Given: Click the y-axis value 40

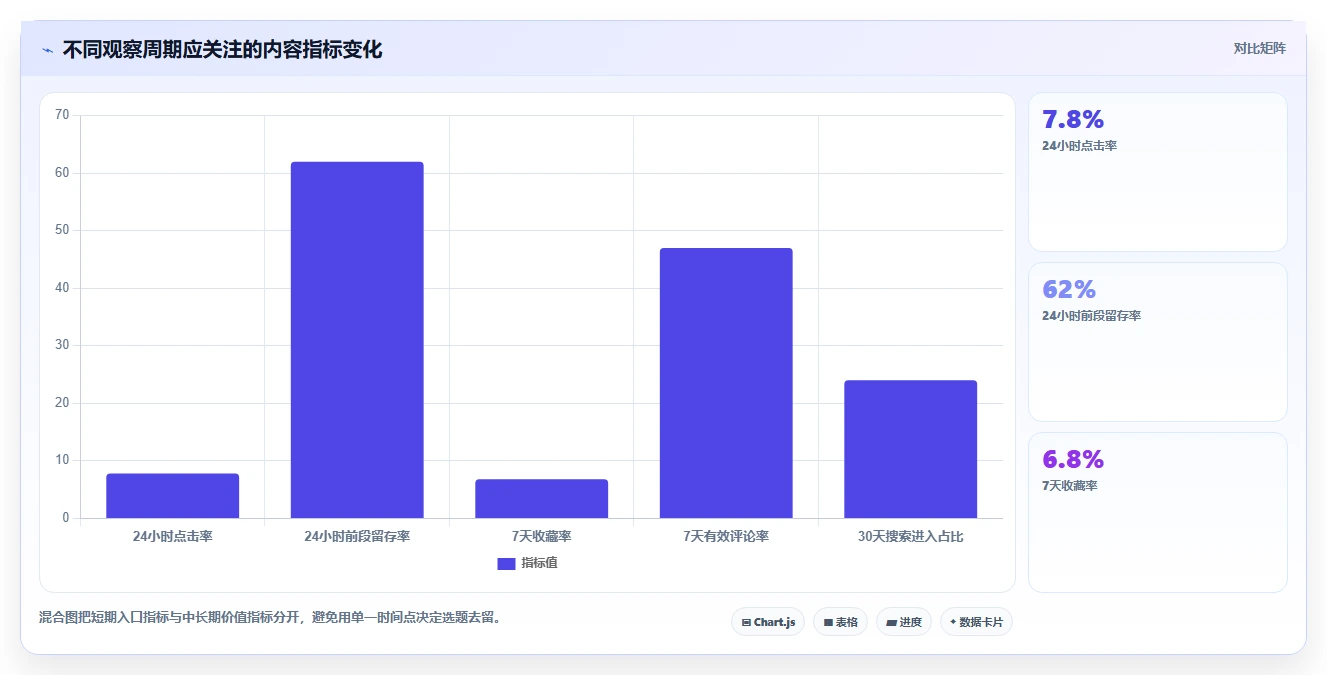Looking at the screenshot, I should pos(62,288).
